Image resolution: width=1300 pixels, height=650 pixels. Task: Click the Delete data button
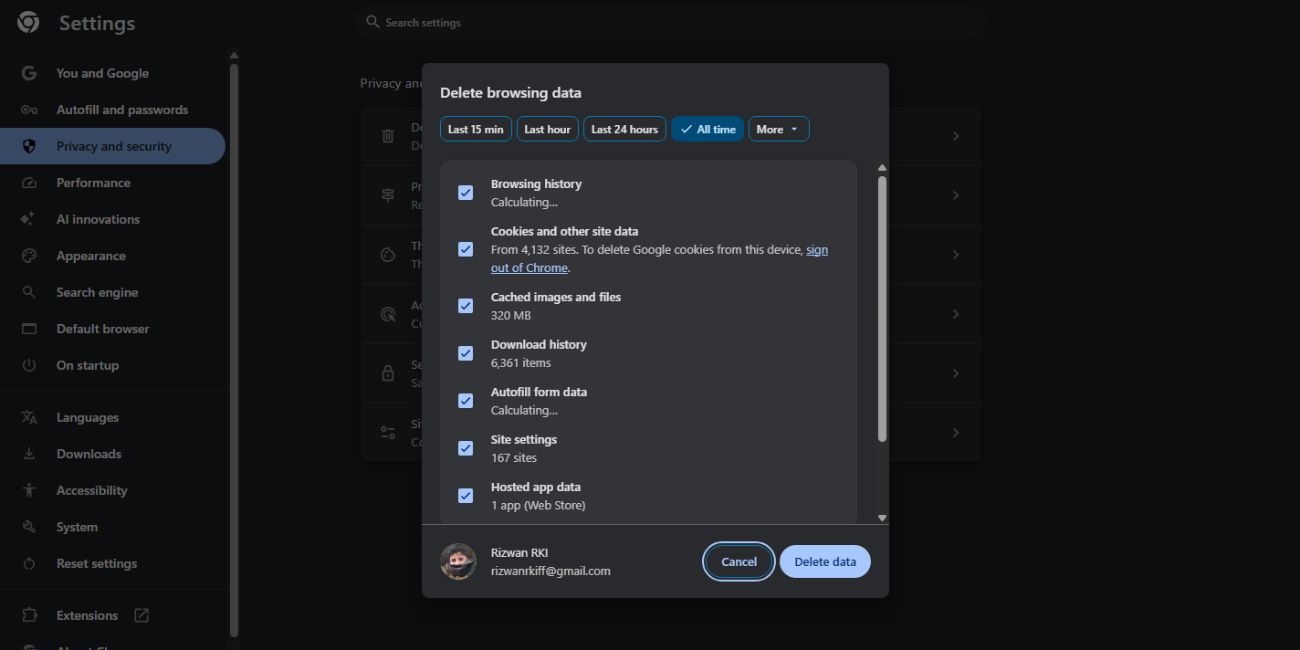point(824,561)
